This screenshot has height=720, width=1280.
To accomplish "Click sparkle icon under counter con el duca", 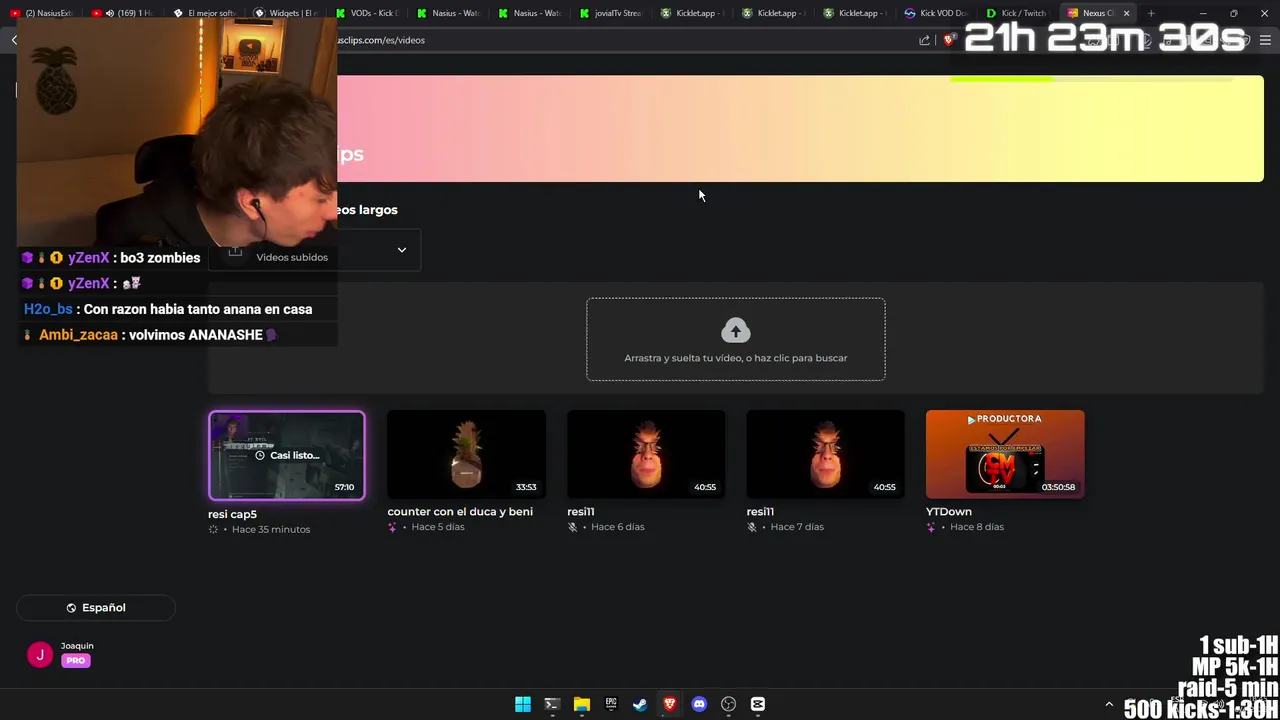I will [x=392, y=527].
